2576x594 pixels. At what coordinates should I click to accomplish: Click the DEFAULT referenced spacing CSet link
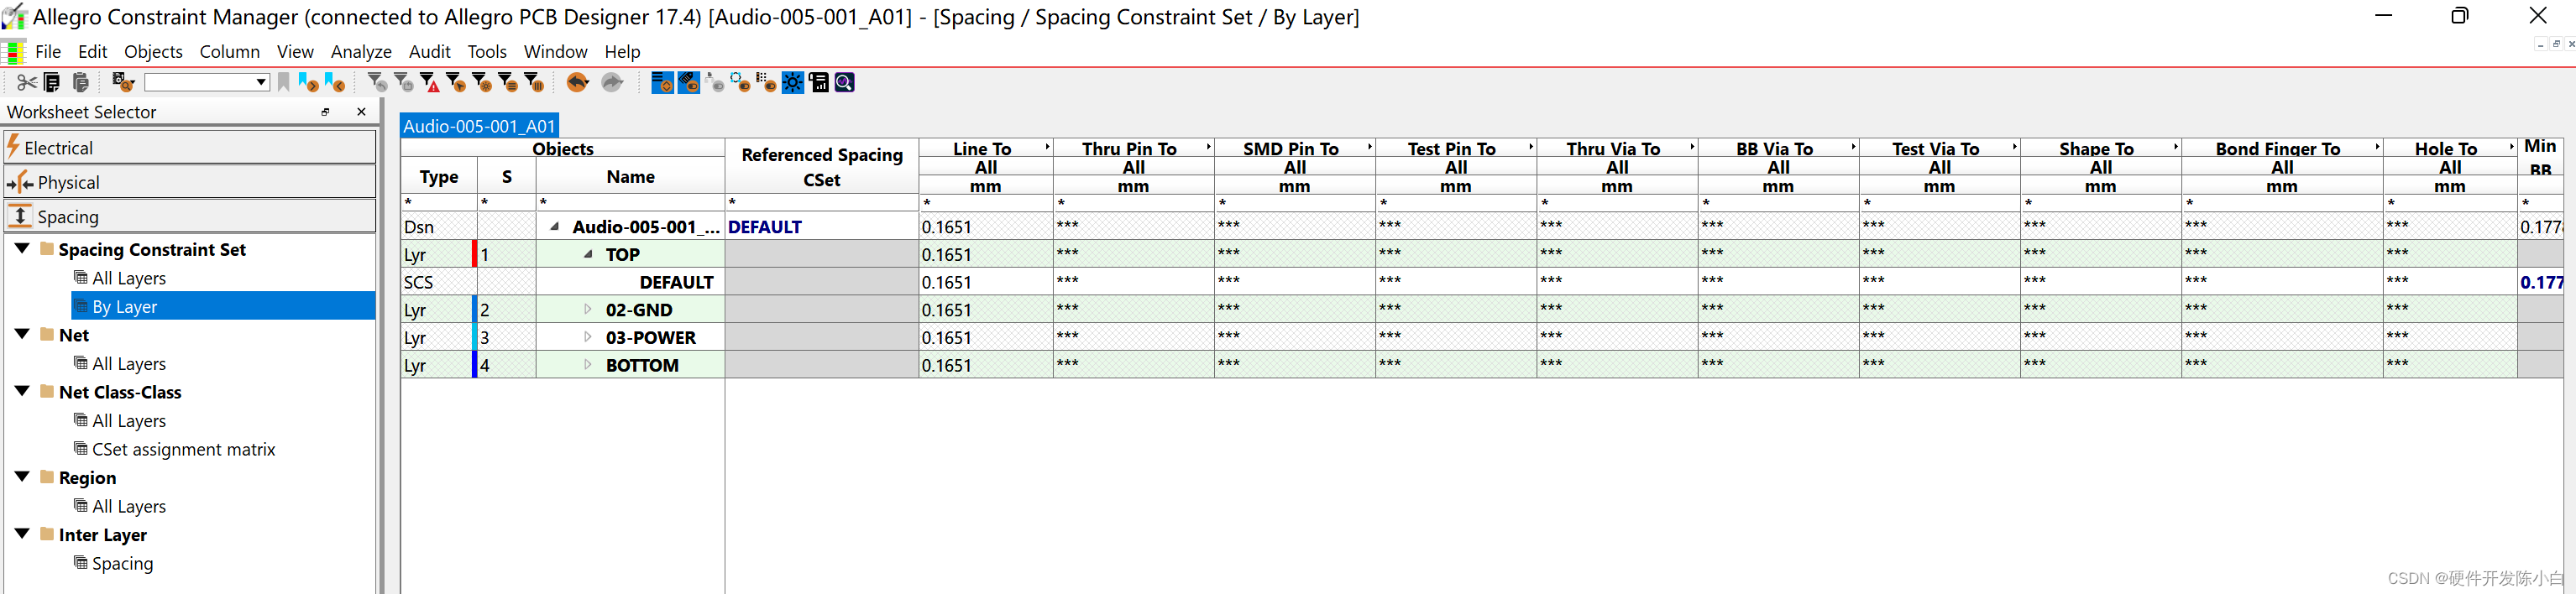[764, 226]
